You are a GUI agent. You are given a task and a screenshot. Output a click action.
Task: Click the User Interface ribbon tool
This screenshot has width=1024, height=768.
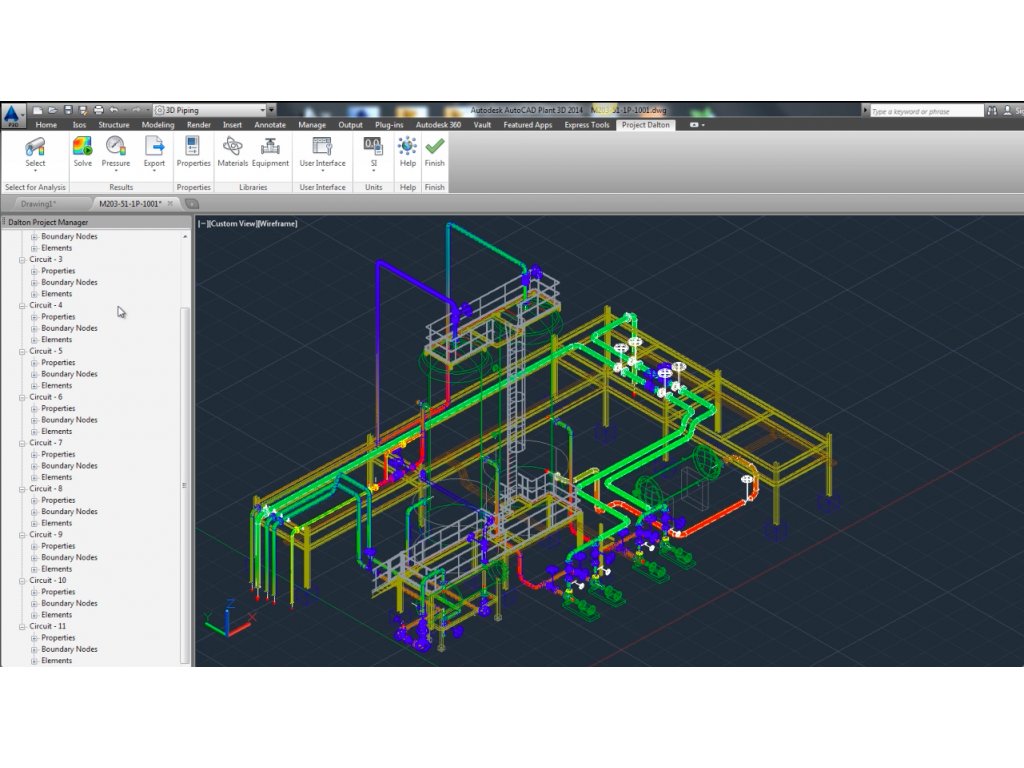(322, 153)
